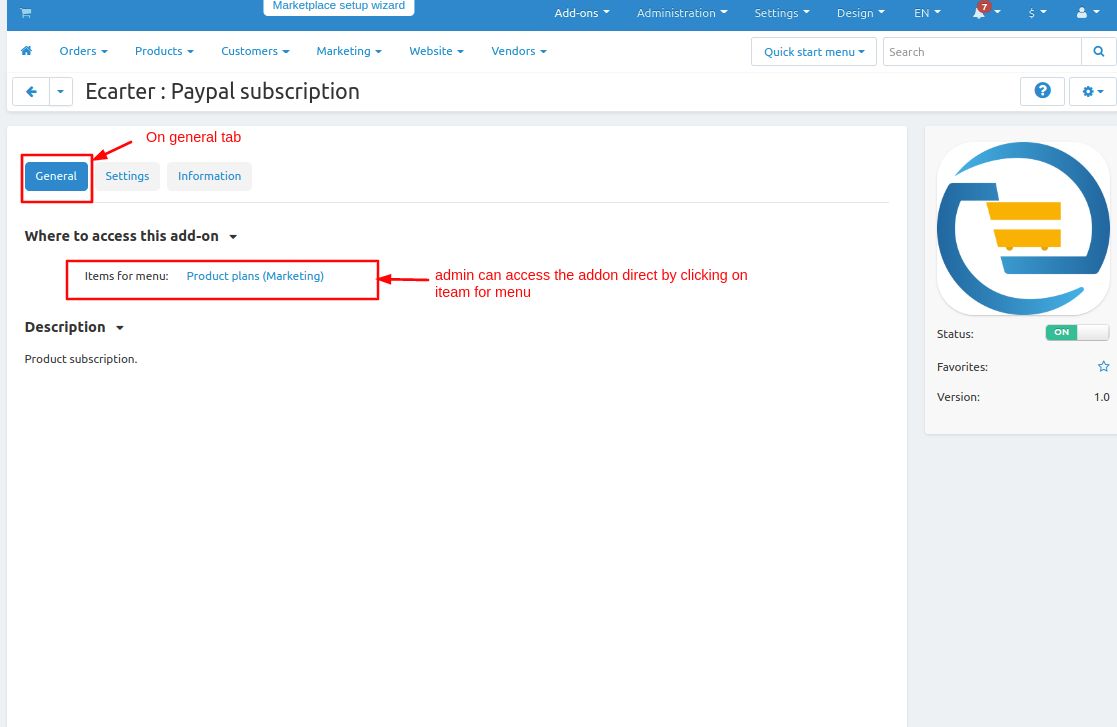This screenshot has height=727, width=1117.
Task: Open the Vendors menu
Action: tap(519, 51)
